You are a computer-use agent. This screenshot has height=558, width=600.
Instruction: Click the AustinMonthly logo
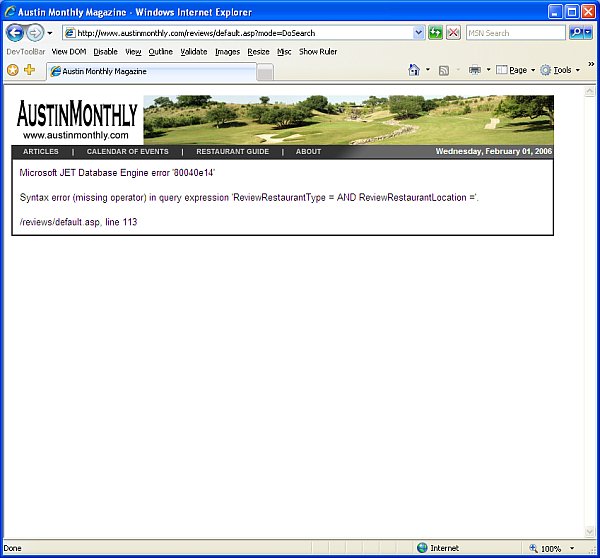click(77, 113)
